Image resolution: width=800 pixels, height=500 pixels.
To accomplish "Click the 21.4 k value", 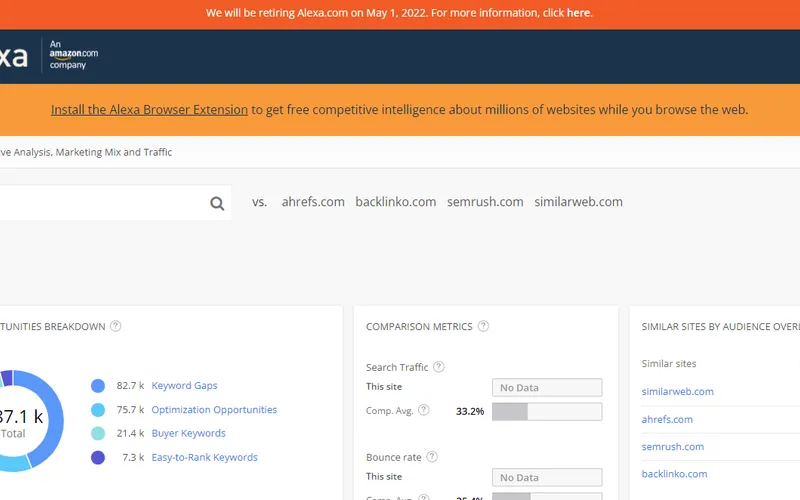I will click(x=130, y=433).
